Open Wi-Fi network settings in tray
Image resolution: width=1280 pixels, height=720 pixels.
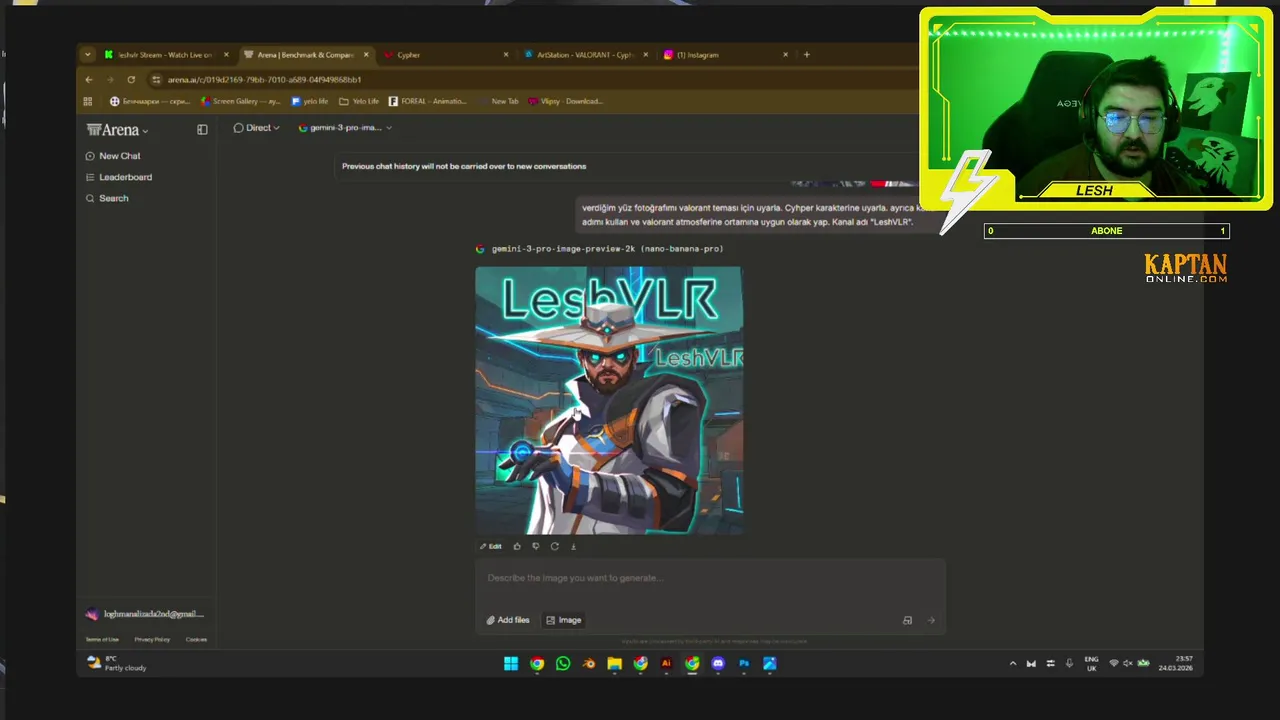(x=1113, y=663)
